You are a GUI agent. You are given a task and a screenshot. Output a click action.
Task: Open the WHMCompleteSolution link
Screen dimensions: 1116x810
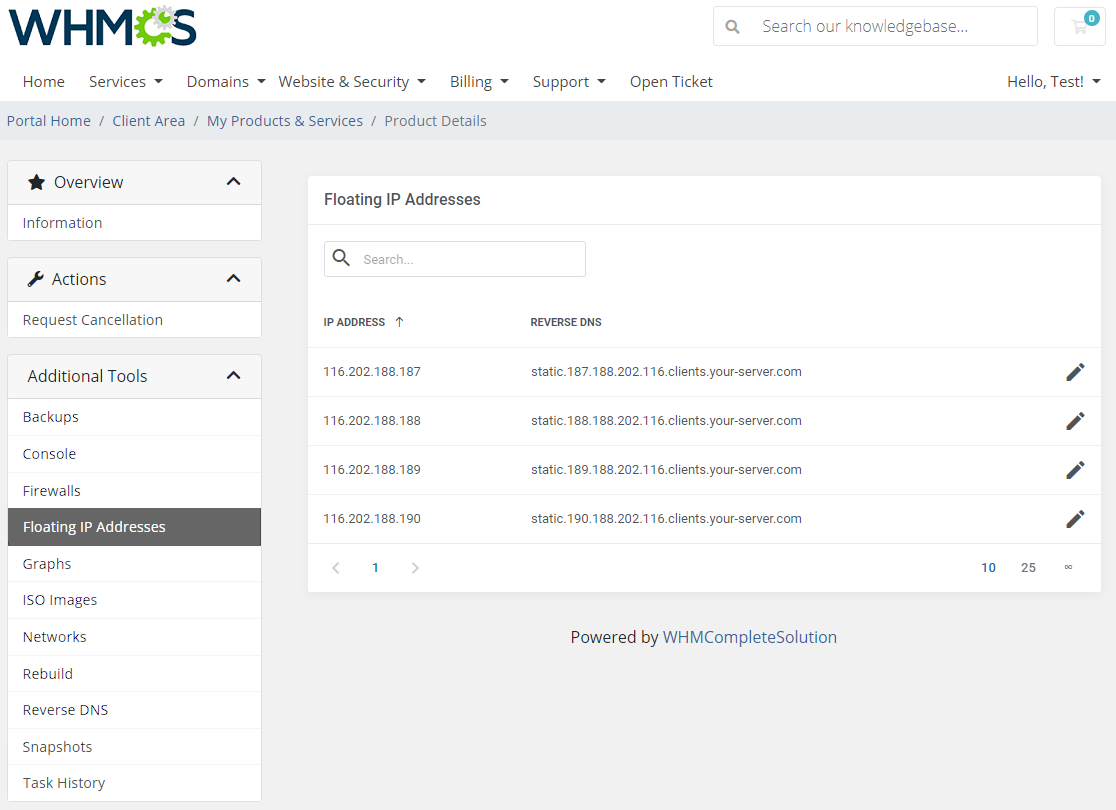click(750, 637)
